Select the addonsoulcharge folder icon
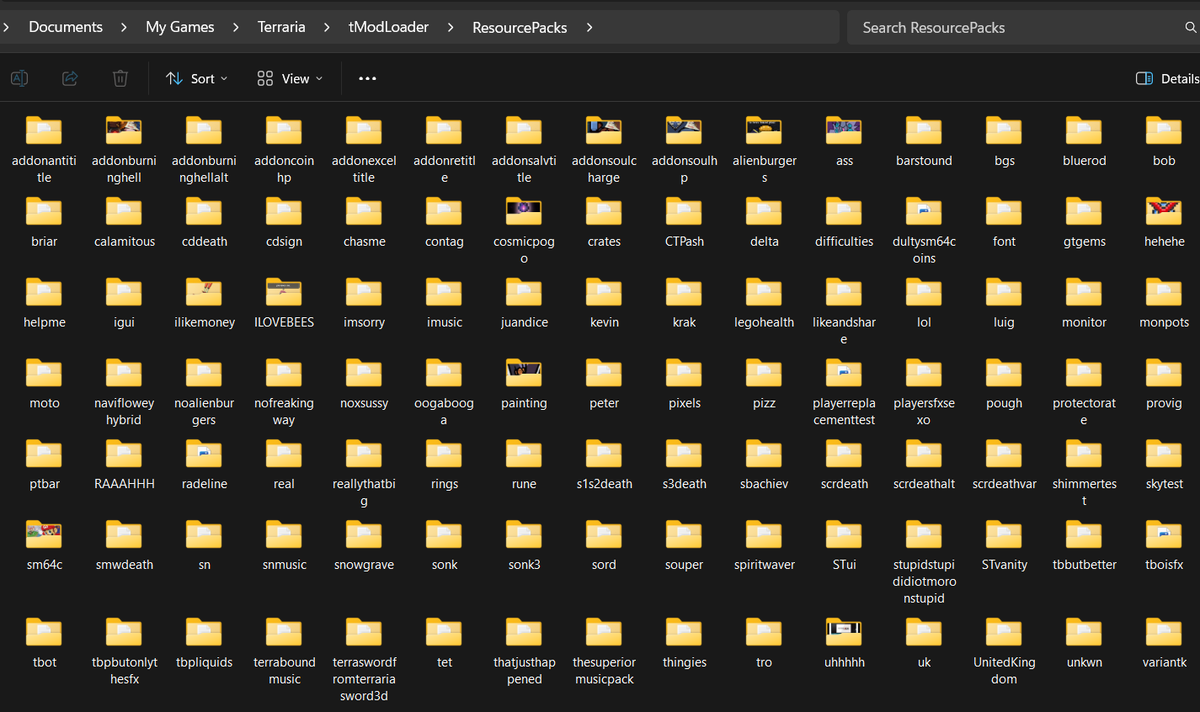The width and height of the screenshot is (1200, 712). tap(604, 130)
